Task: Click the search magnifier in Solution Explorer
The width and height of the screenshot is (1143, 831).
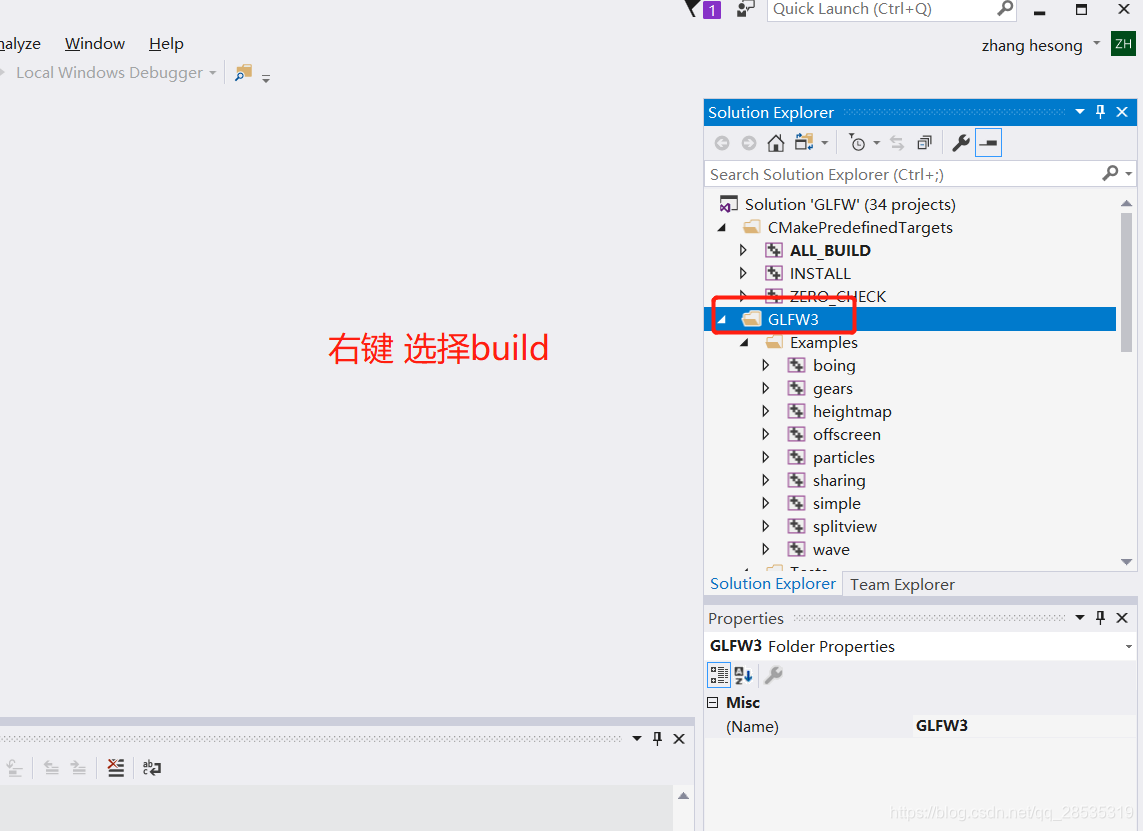Action: tap(1110, 173)
